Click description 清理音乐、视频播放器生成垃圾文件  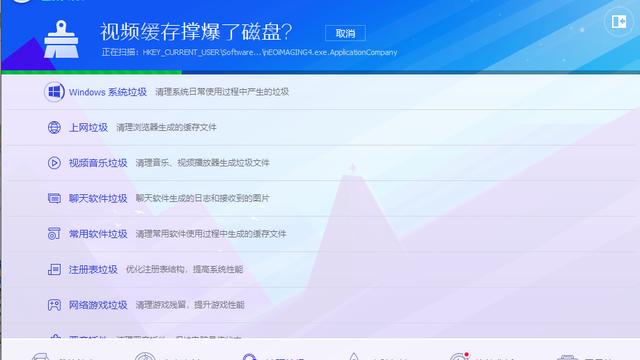202,163
